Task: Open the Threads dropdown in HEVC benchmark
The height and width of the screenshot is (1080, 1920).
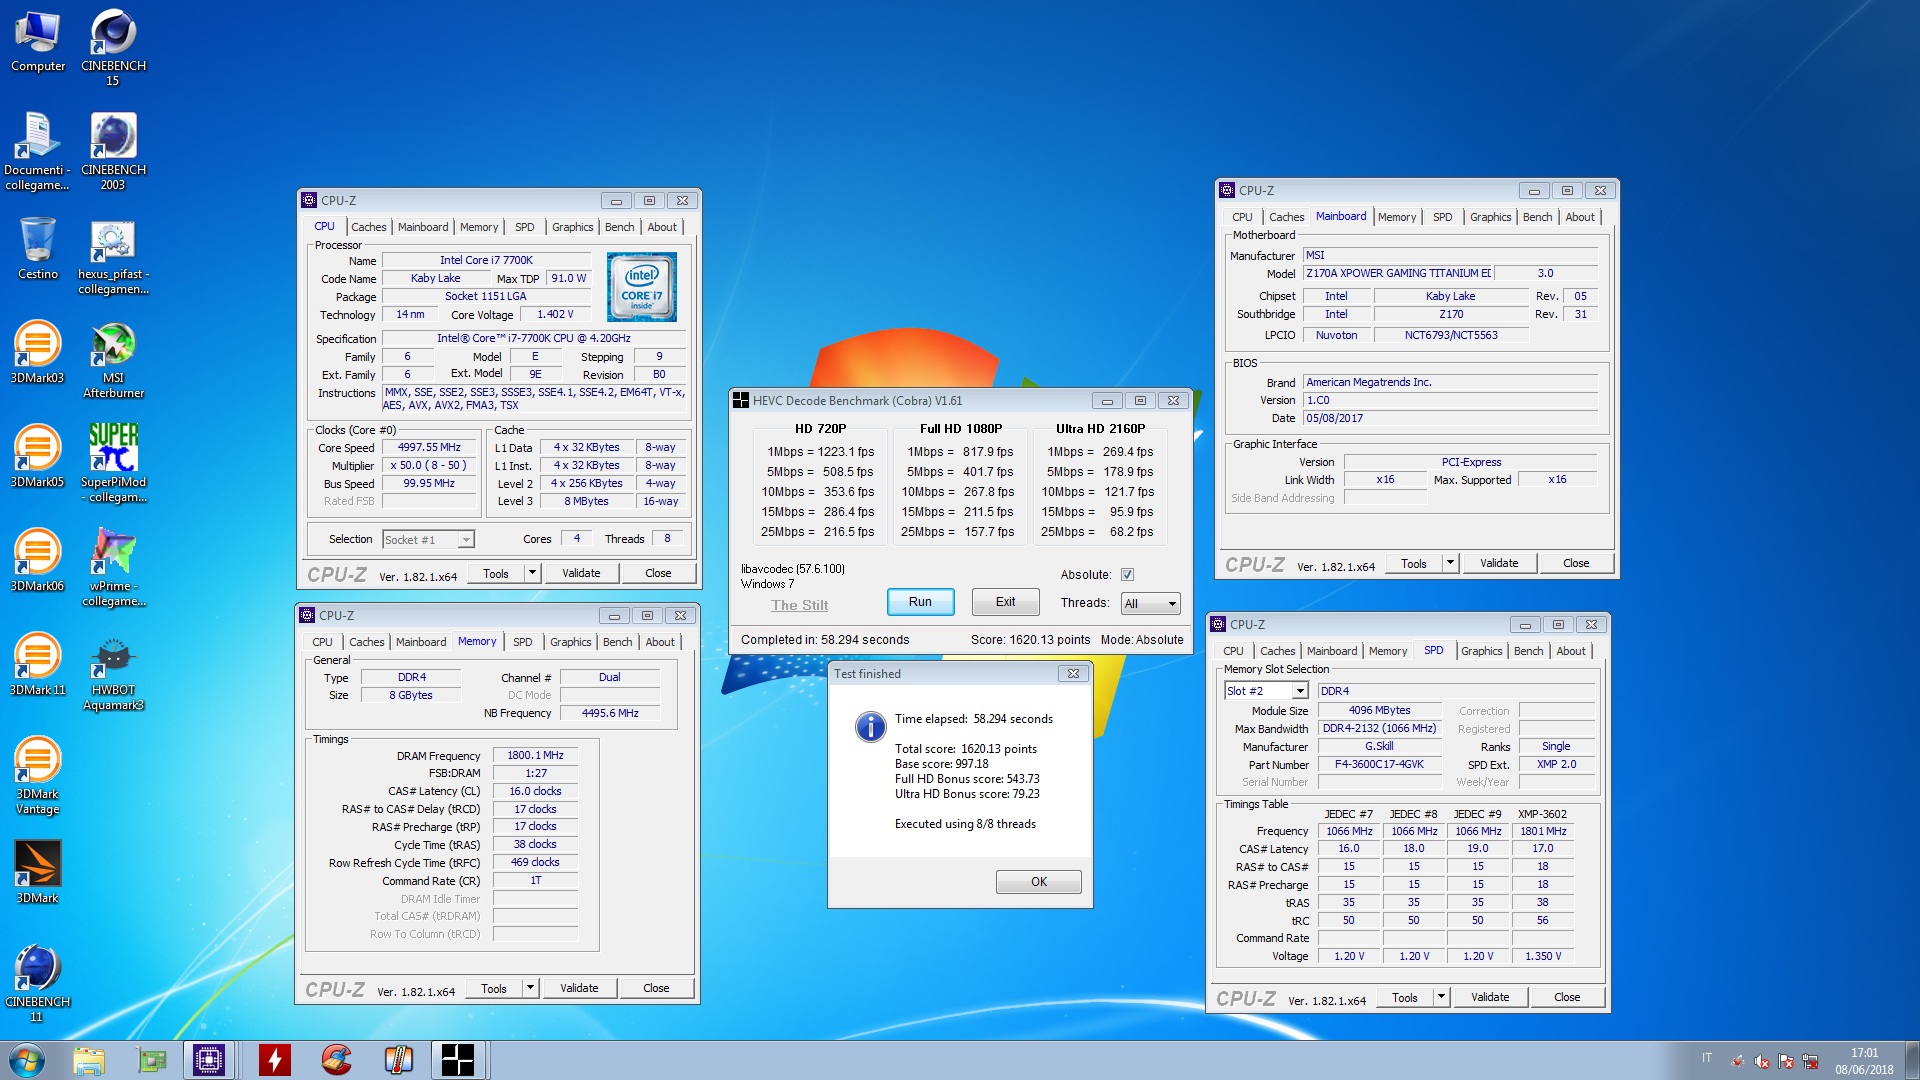Action: point(1151,603)
